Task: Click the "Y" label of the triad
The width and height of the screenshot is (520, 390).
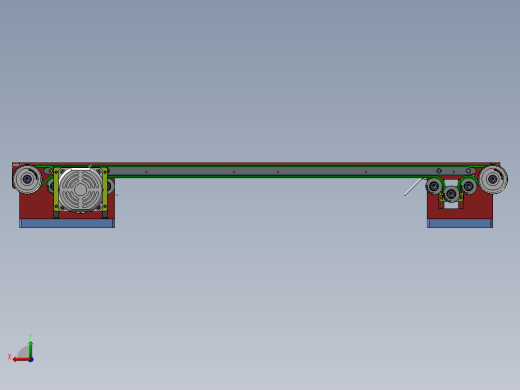Action: pyautogui.click(x=30, y=336)
